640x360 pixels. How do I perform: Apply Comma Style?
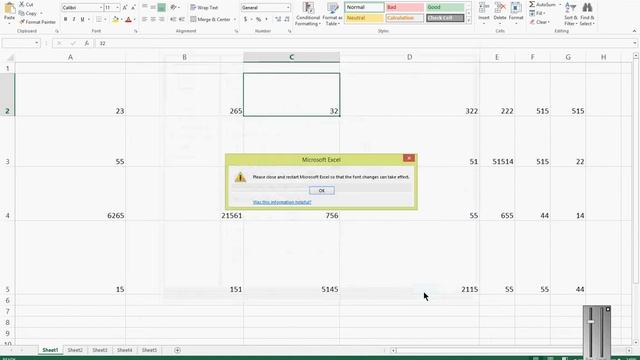267,19
